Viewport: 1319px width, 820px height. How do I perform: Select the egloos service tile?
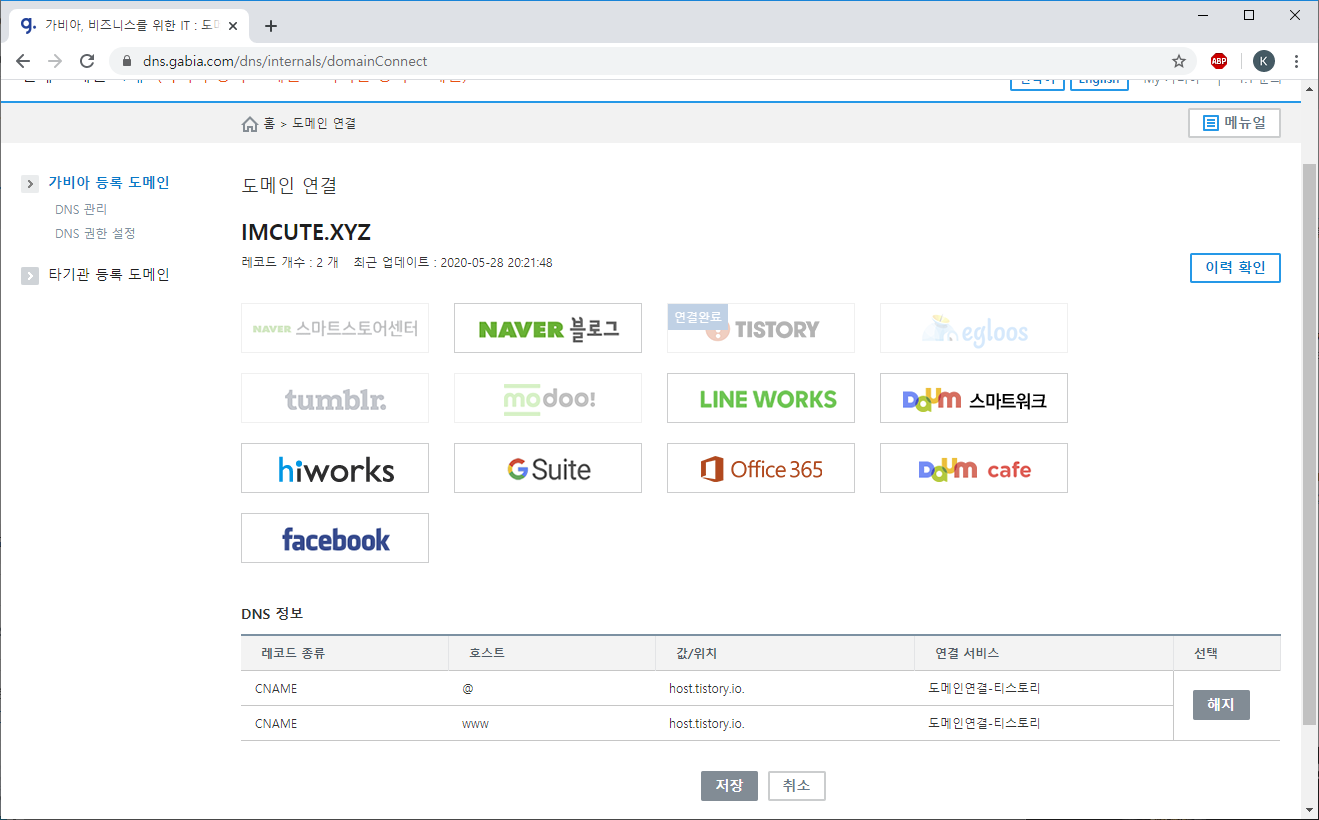974,328
